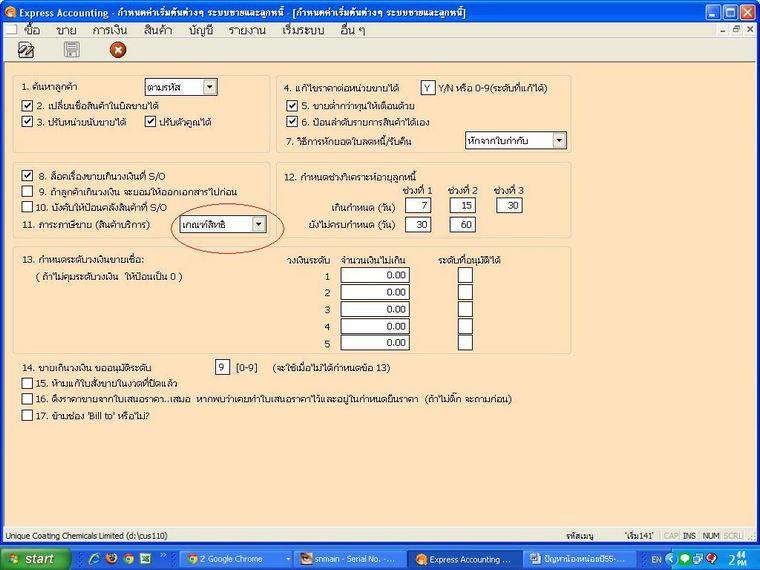
Task: Launch Excel from the quick launch bar
Action: click(145, 559)
